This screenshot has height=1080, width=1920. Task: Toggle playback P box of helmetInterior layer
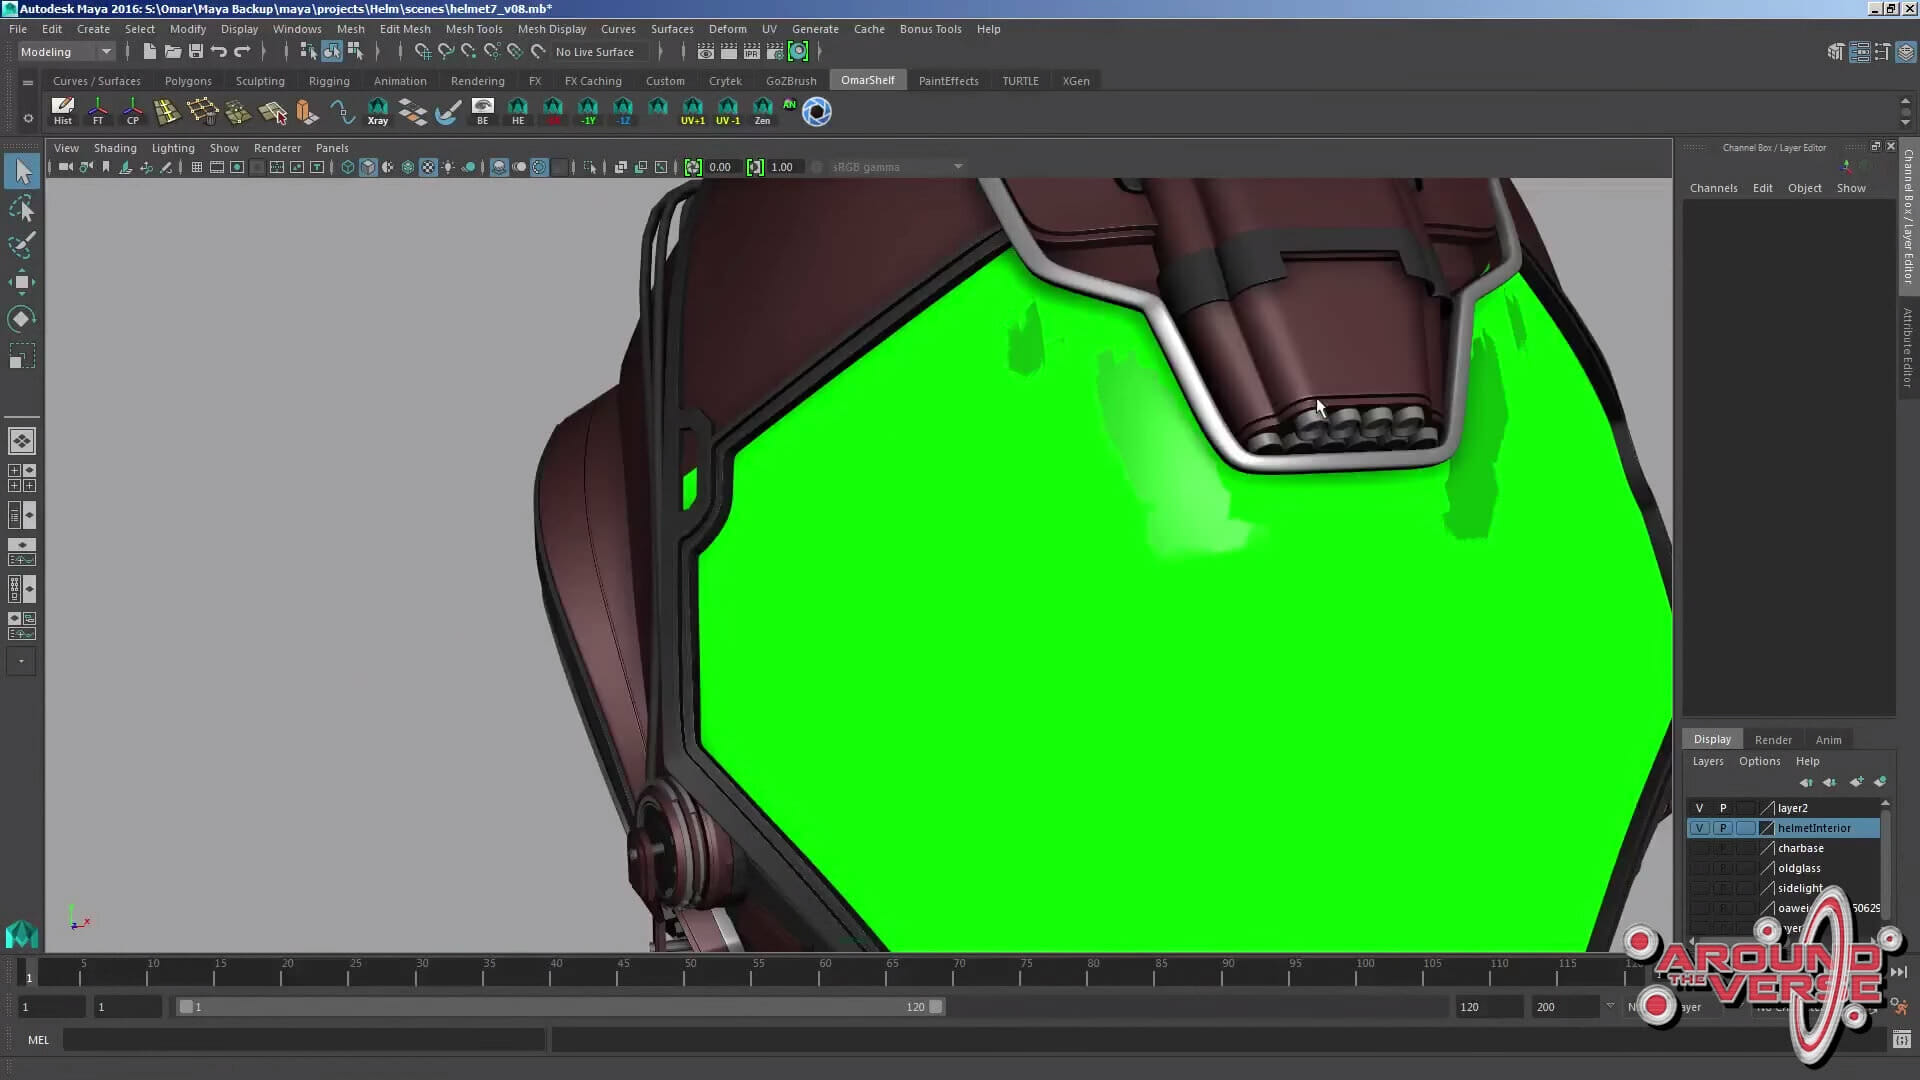click(1723, 828)
